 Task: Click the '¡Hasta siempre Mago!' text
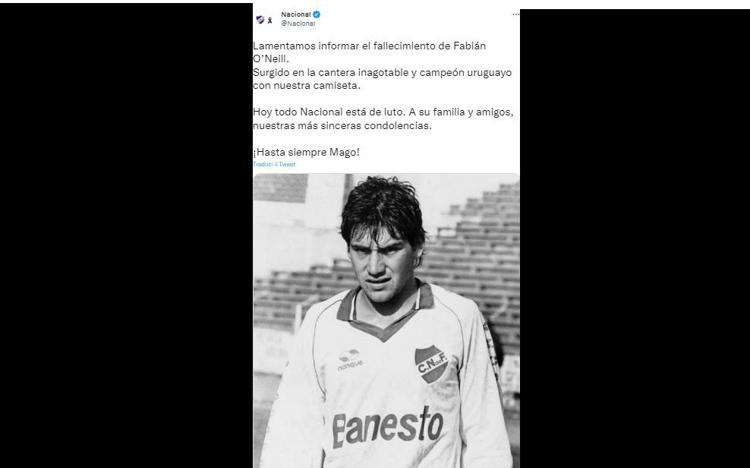(x=306, y=152)
